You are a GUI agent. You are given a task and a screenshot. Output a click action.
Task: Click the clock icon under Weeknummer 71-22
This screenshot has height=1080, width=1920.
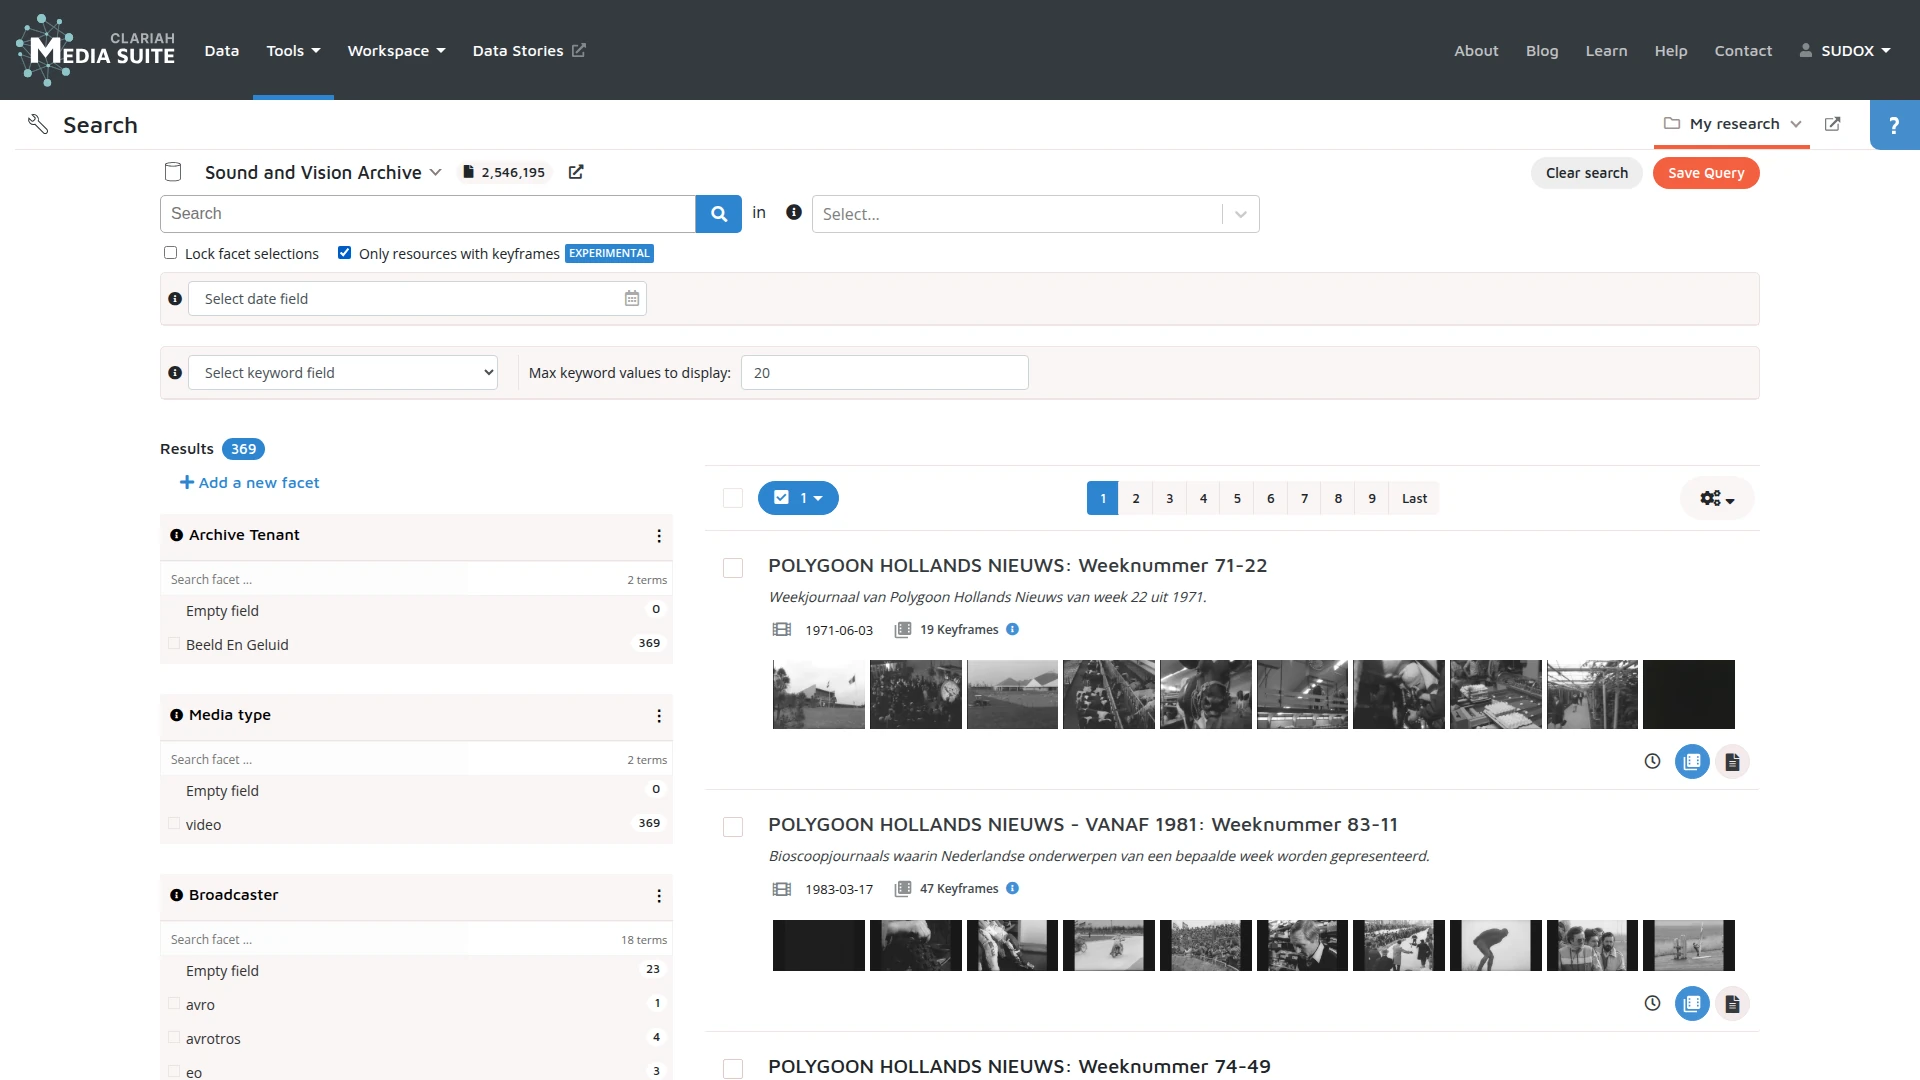(1652, 762)
